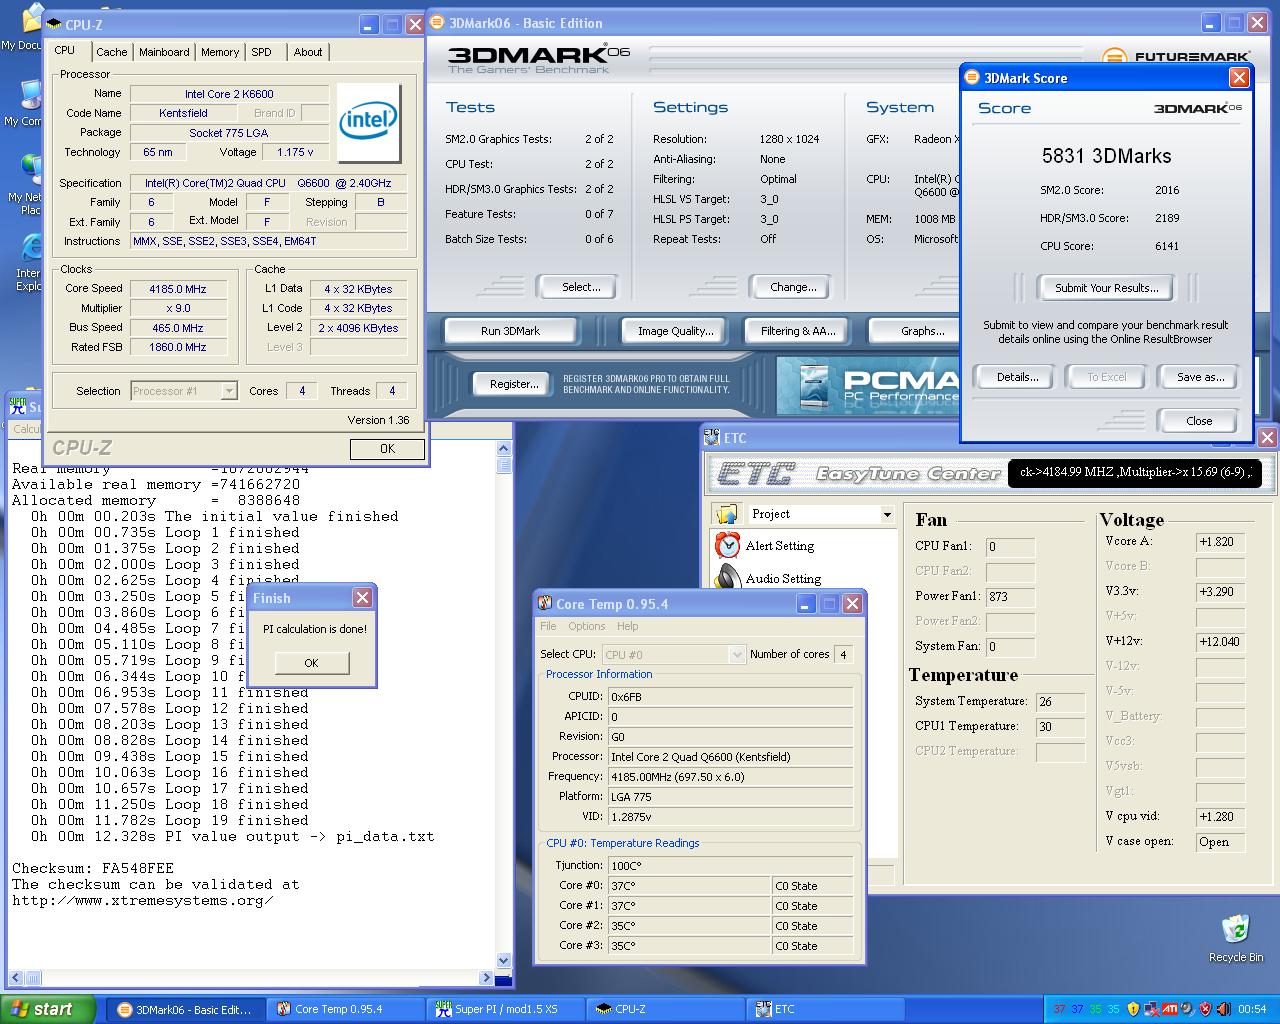Click the Close button in 3DMark Score
1280x1024 pixels.
[1198, 421]
